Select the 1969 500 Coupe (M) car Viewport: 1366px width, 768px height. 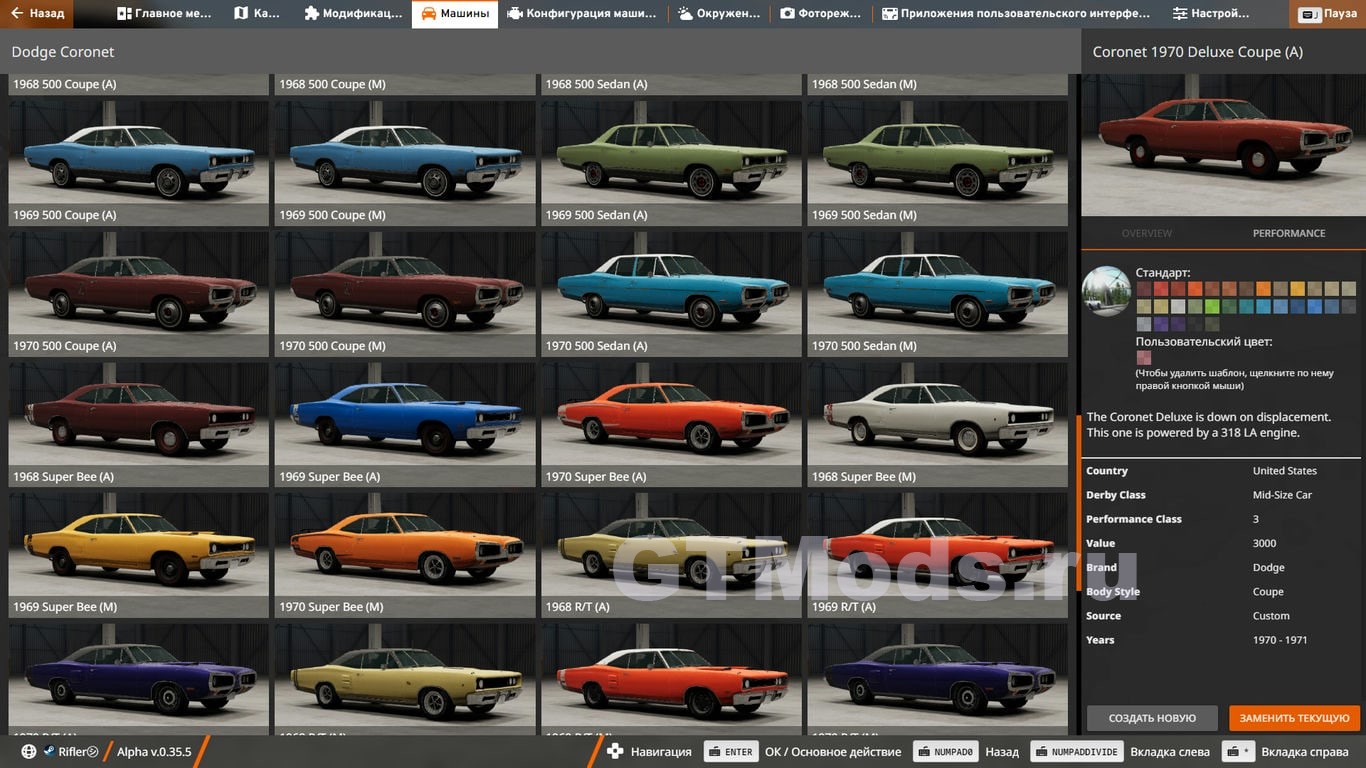405,164
